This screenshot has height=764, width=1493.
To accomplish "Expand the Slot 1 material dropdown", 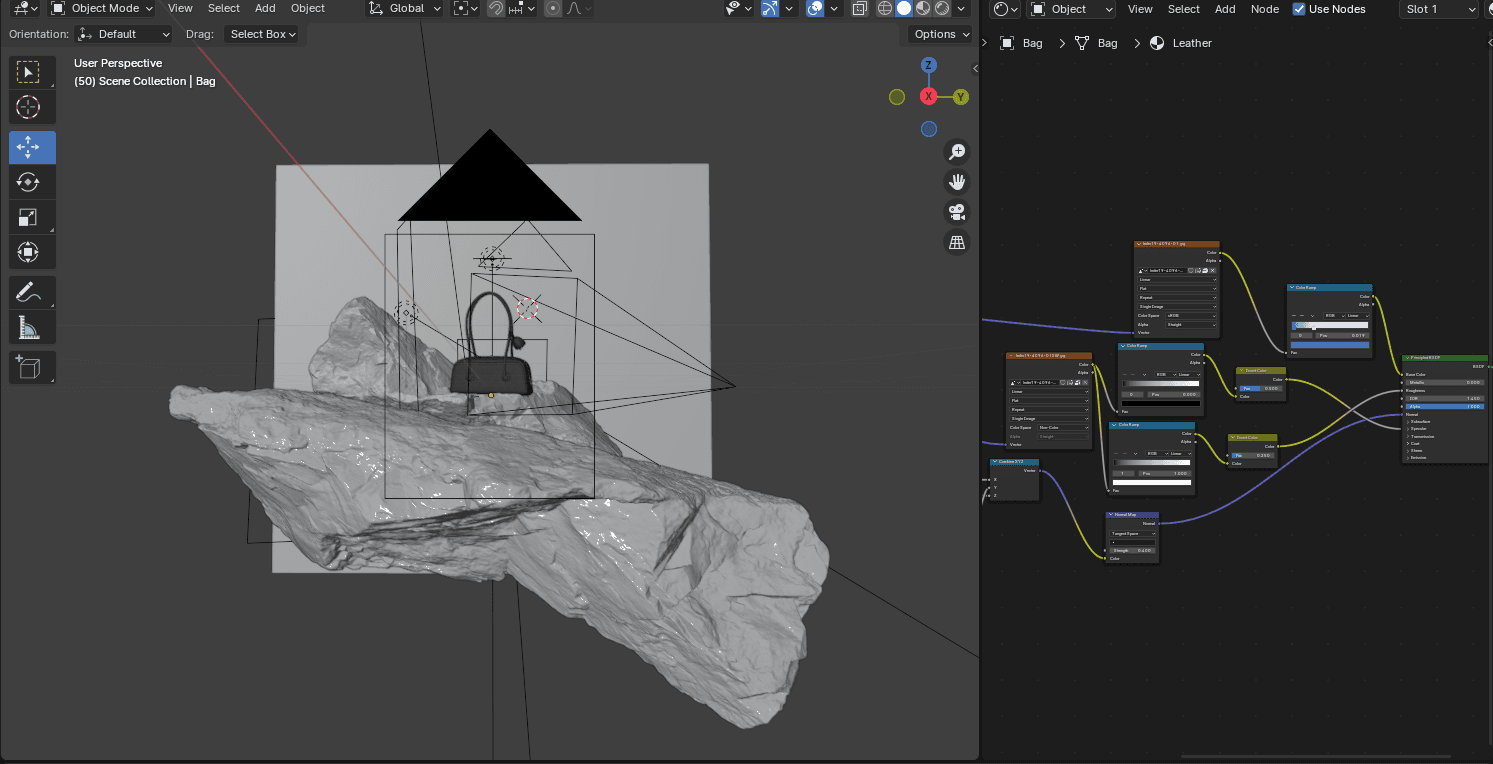I will pyautogui.click(x=1438, y=9).
